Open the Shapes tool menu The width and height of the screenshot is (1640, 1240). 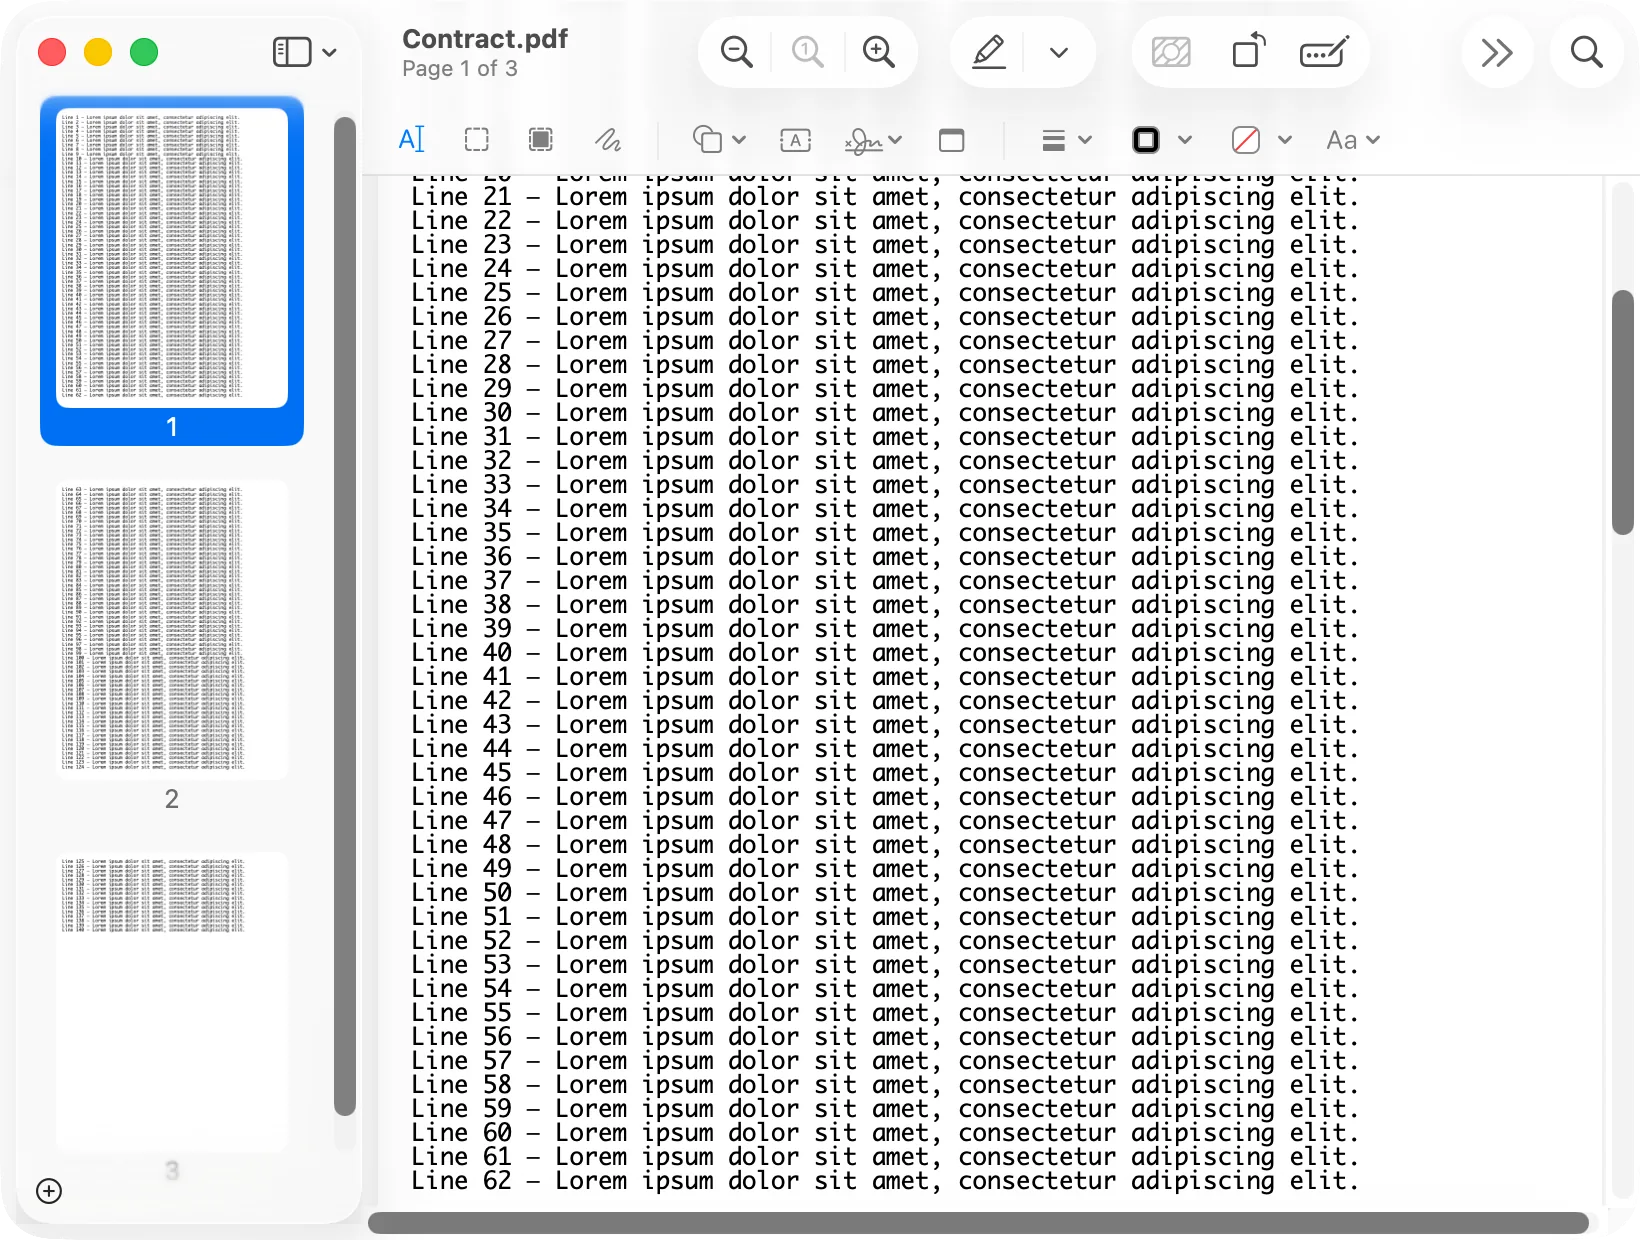point(719,140)
